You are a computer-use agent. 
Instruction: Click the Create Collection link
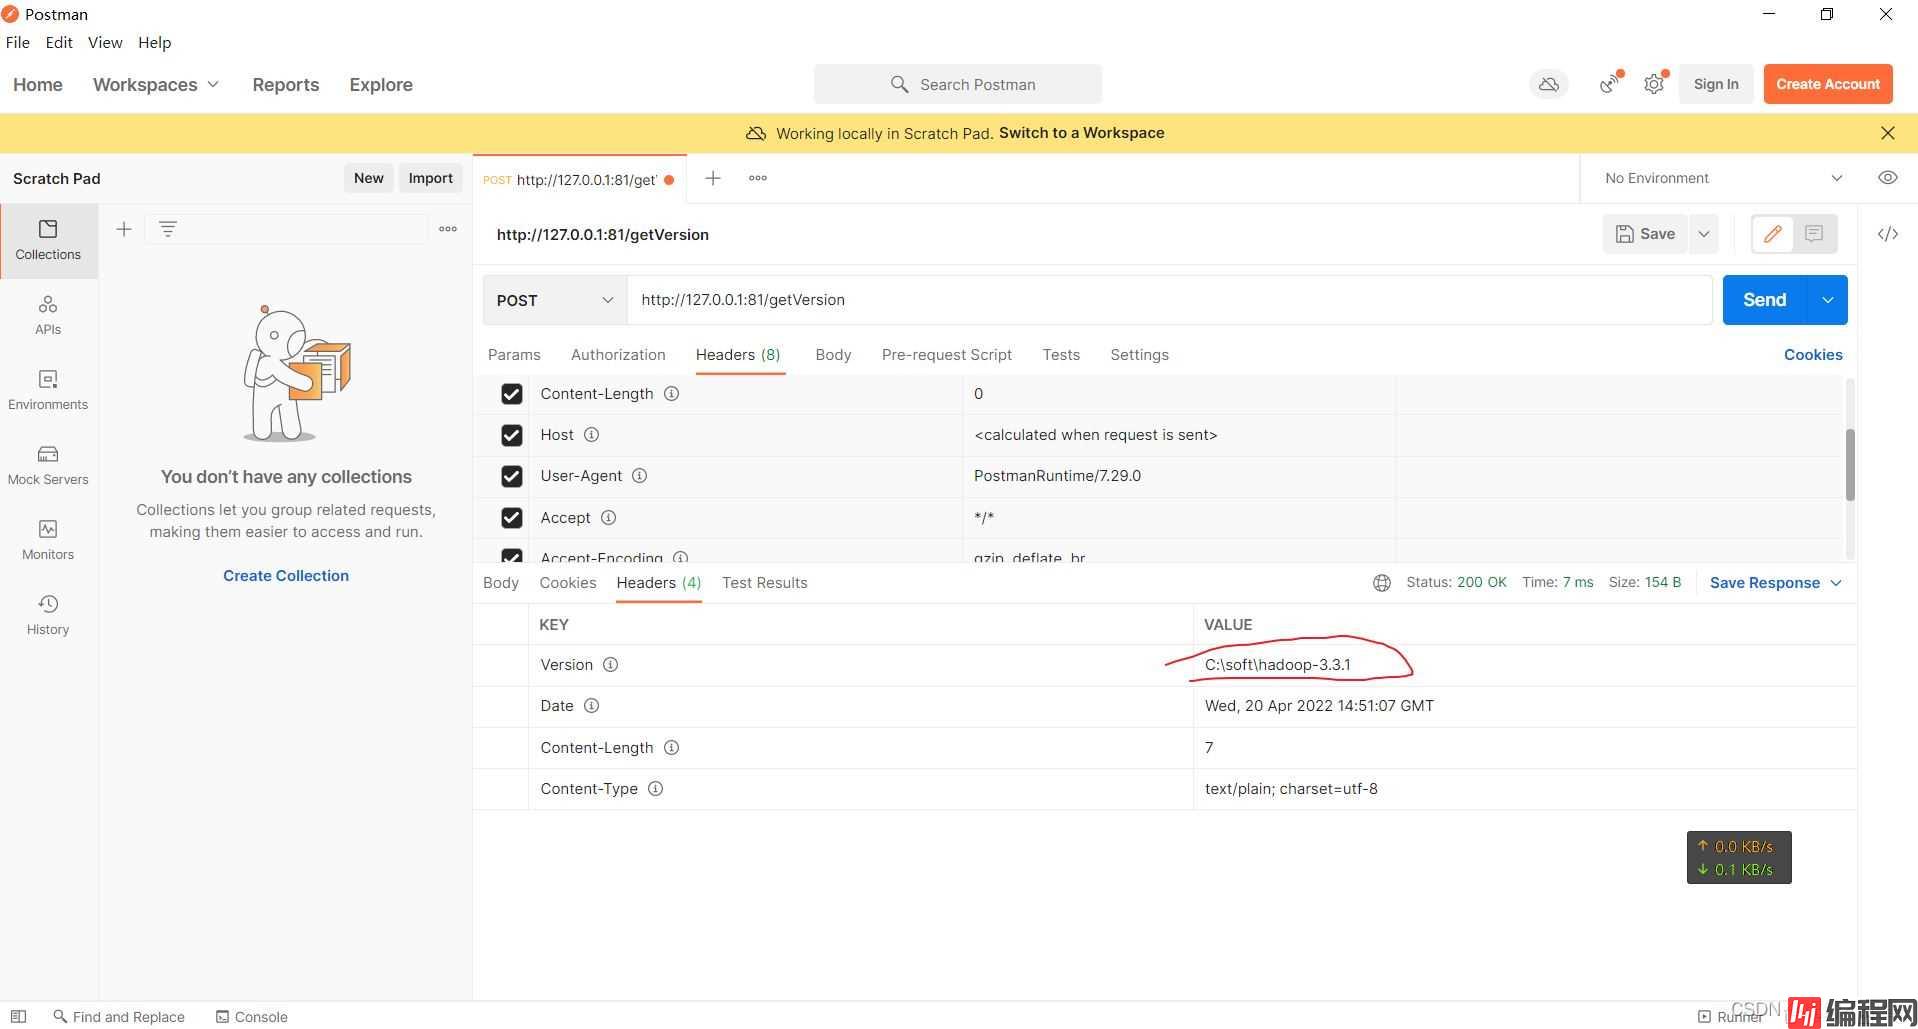pos(286,576)
